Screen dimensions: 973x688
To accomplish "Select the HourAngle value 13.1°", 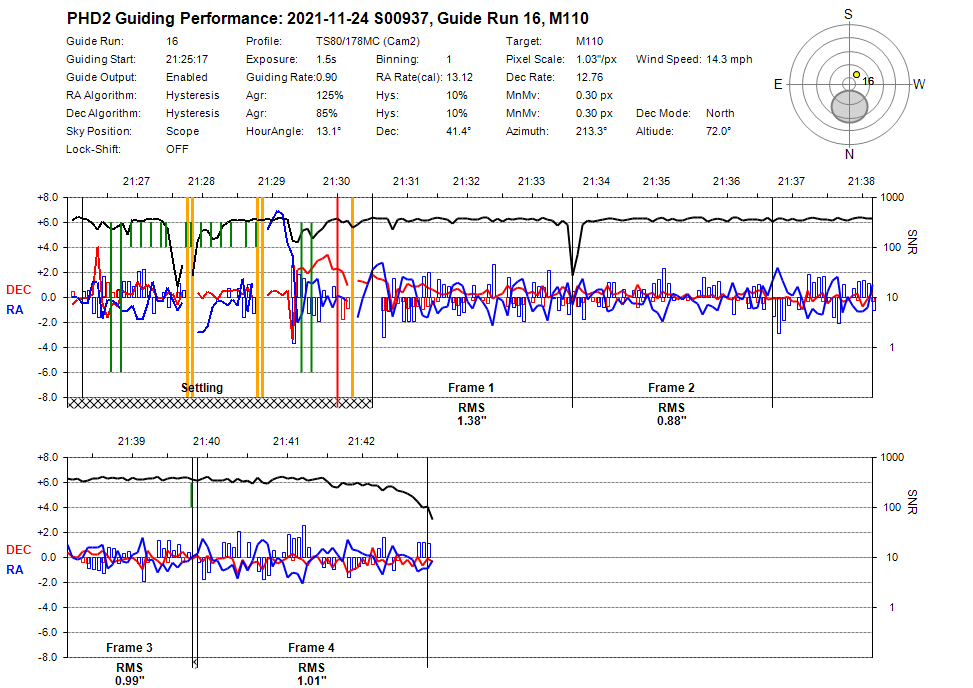I will (329, 132).
